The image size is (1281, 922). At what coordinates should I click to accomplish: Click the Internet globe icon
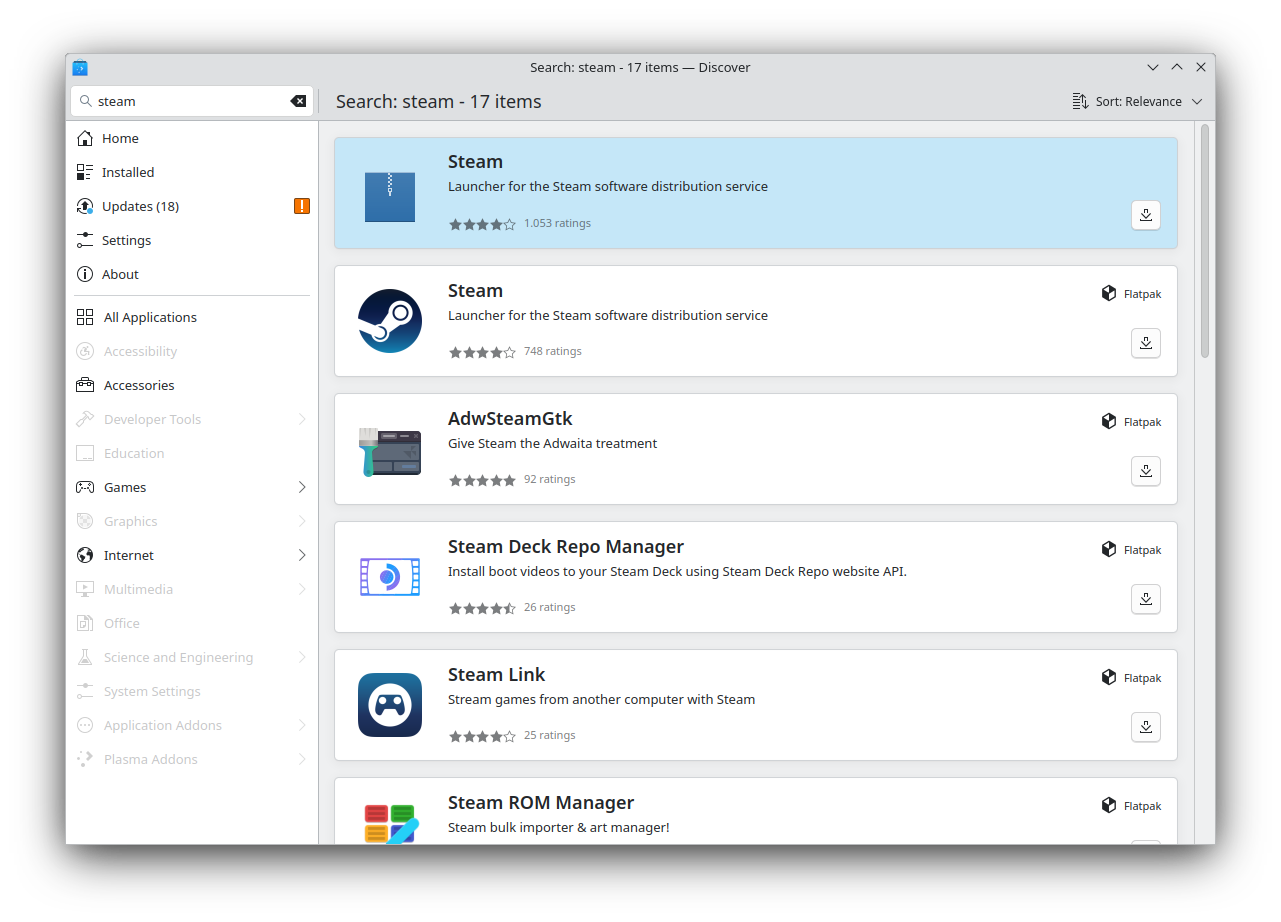click(85, 555)
